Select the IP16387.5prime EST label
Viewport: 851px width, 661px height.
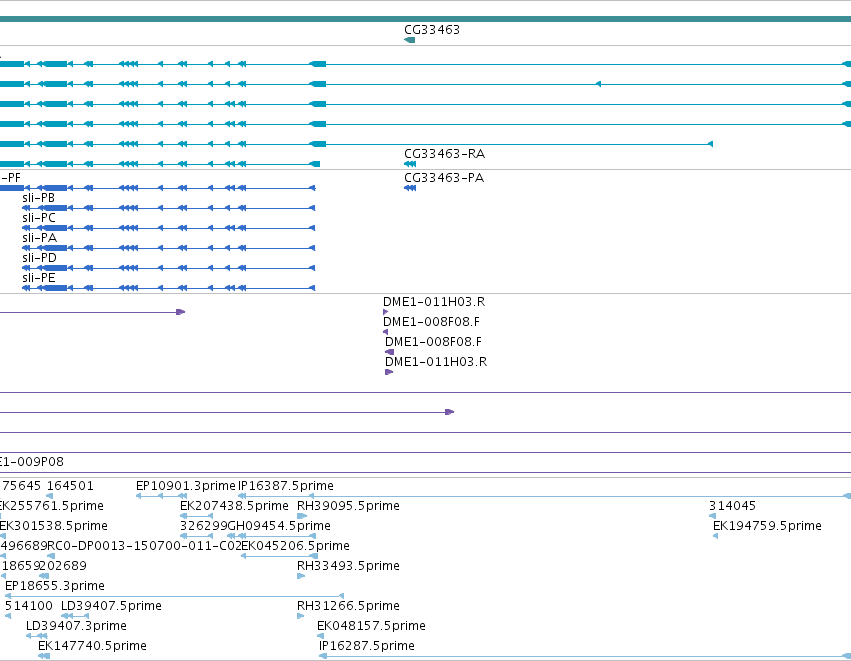[x=286, y=486]
